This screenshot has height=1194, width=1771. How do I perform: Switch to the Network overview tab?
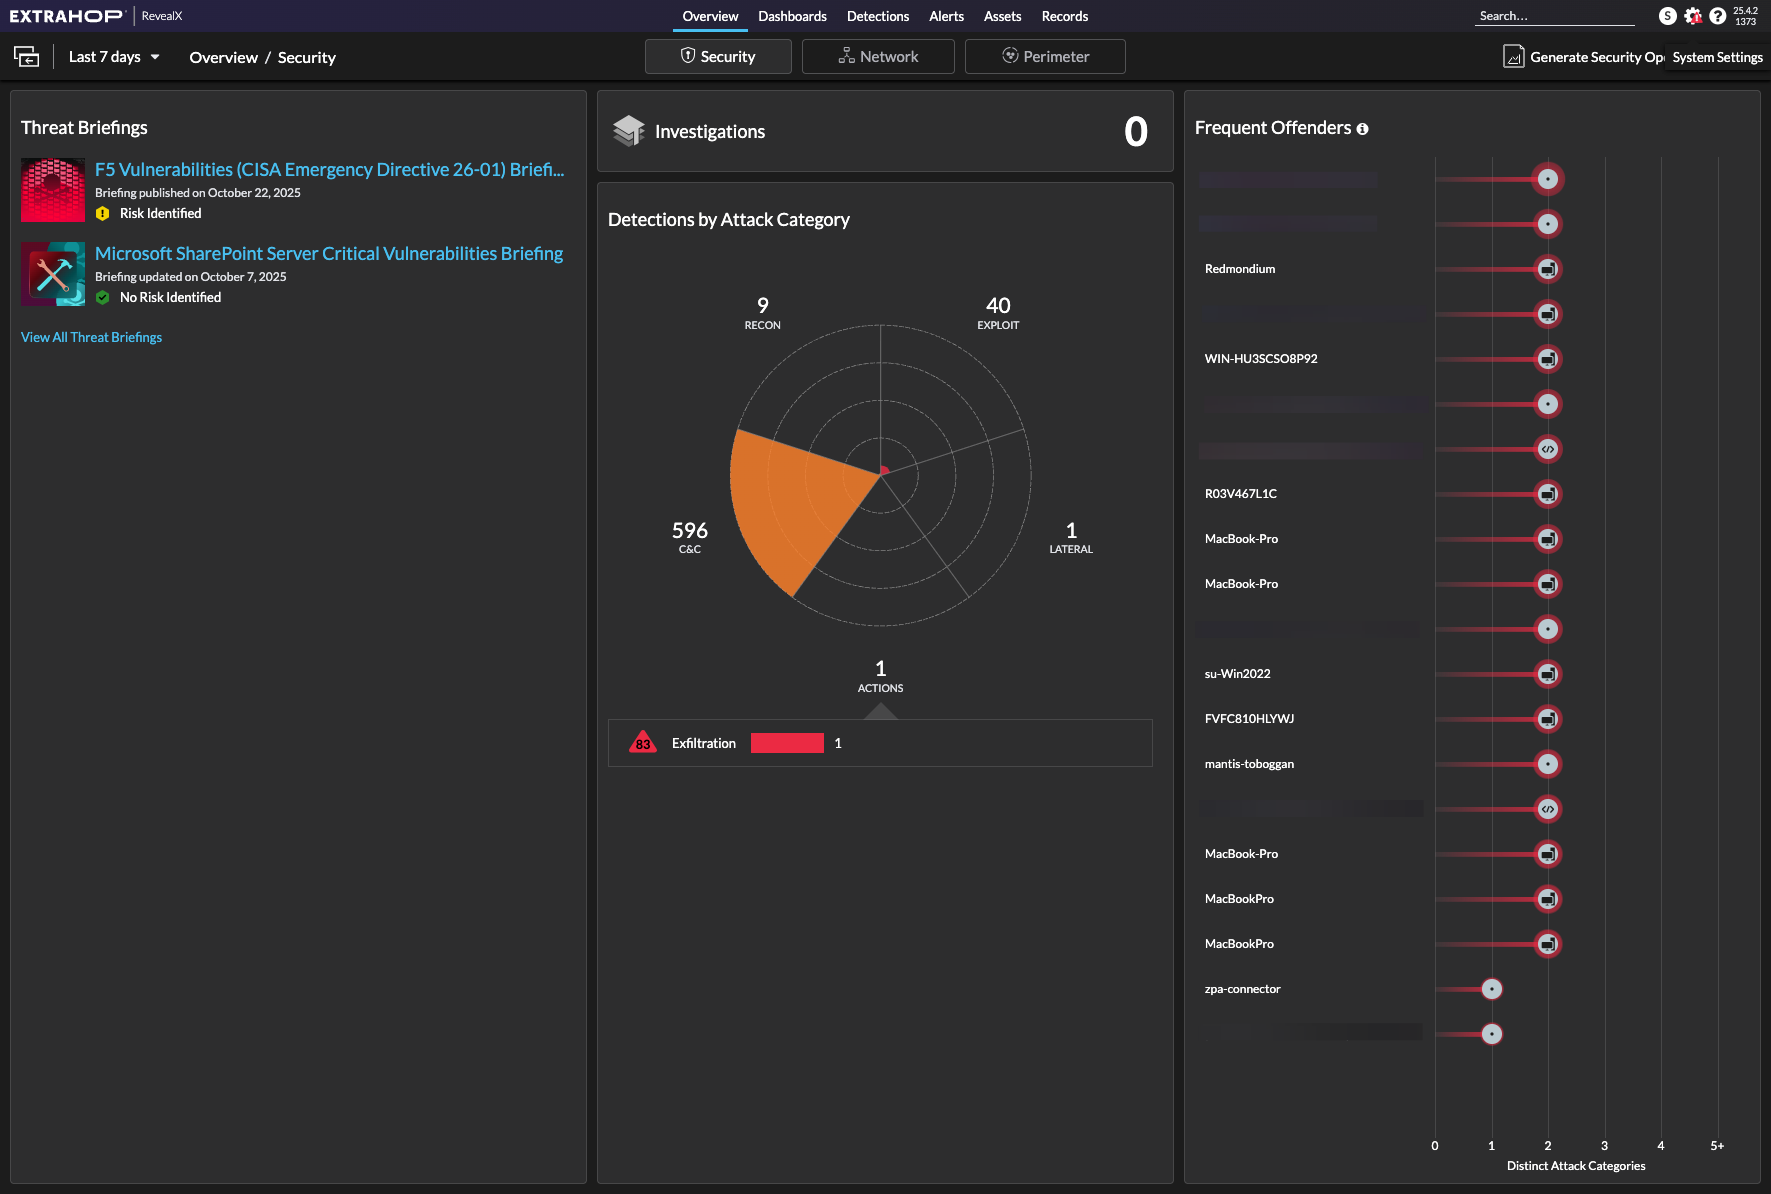pos(877,57)
